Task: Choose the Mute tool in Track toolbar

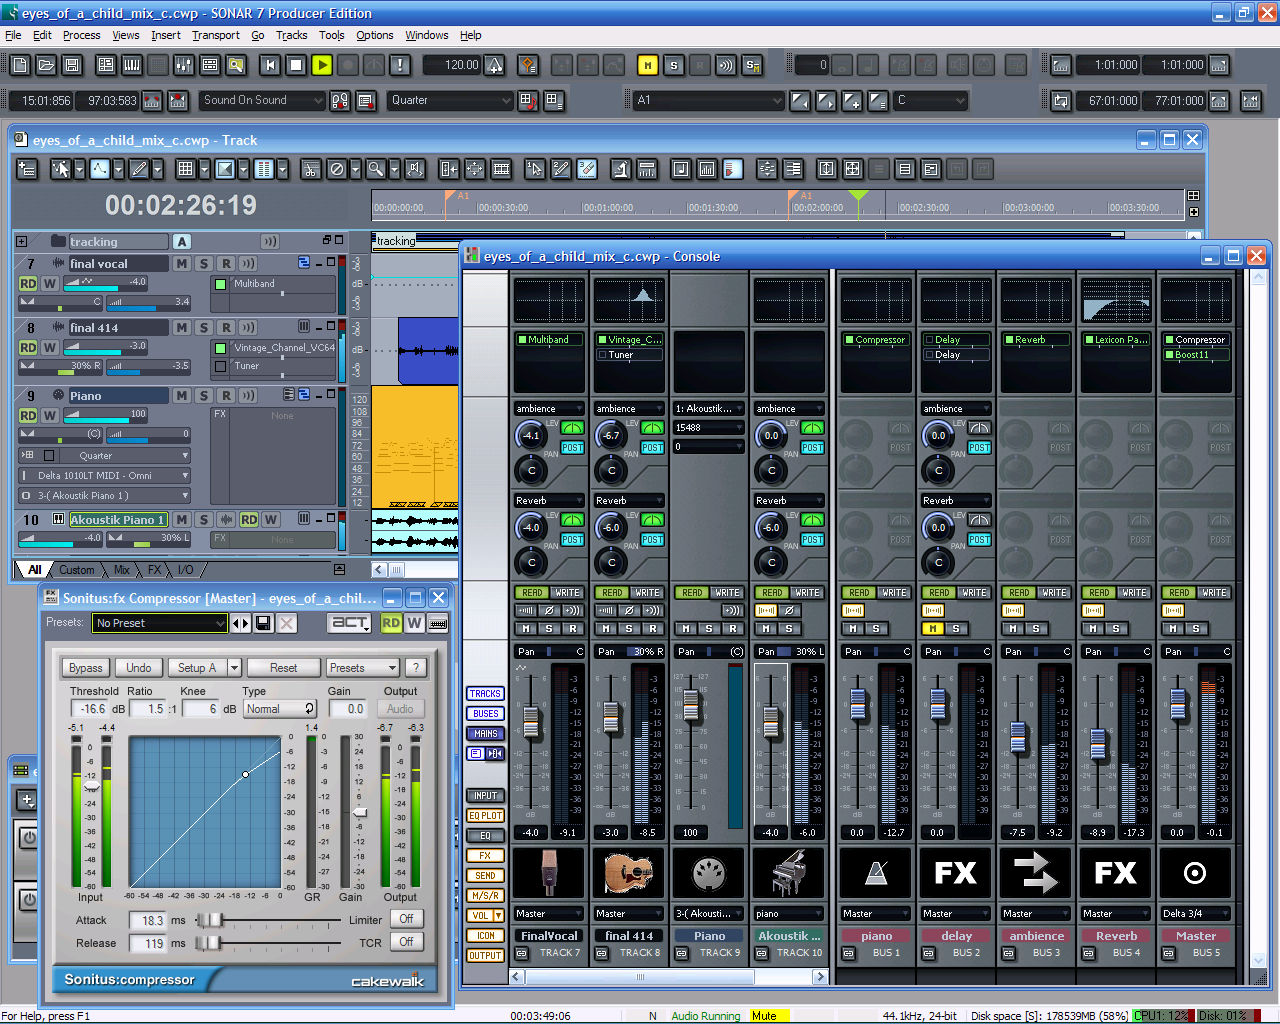Action: [x=337, y=169]
